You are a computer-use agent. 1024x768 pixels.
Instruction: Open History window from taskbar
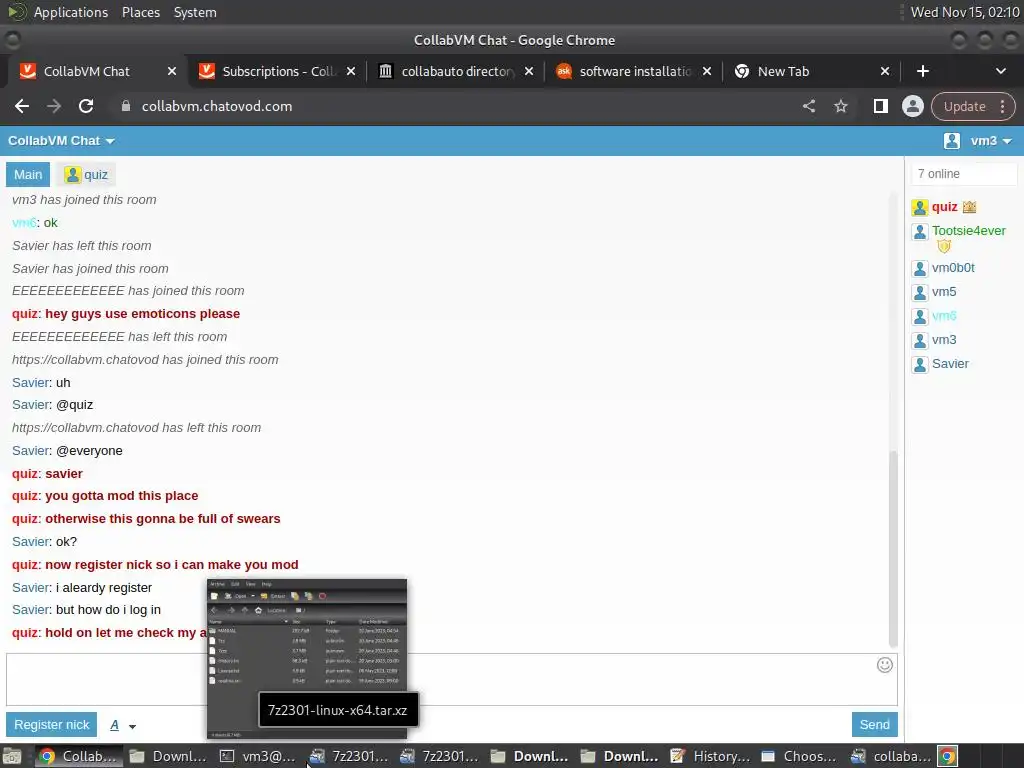coord(711,756)
